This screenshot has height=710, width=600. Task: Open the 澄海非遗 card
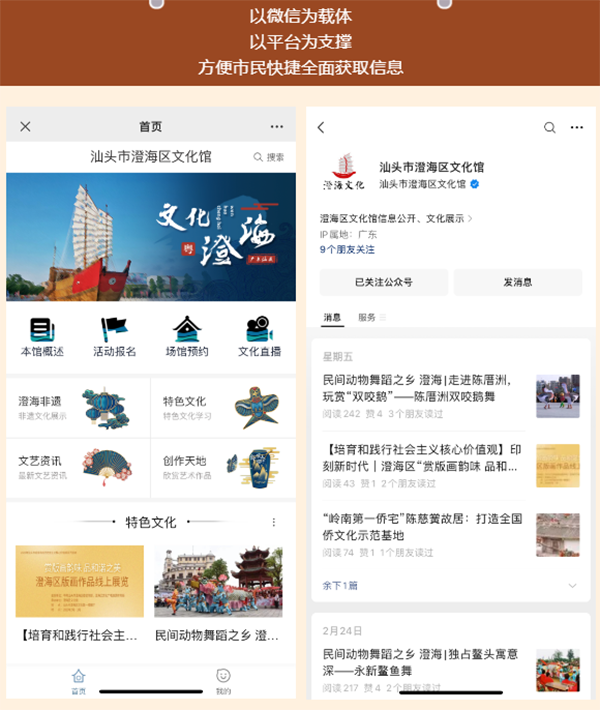pyautogui.click(x=78, y=408)
